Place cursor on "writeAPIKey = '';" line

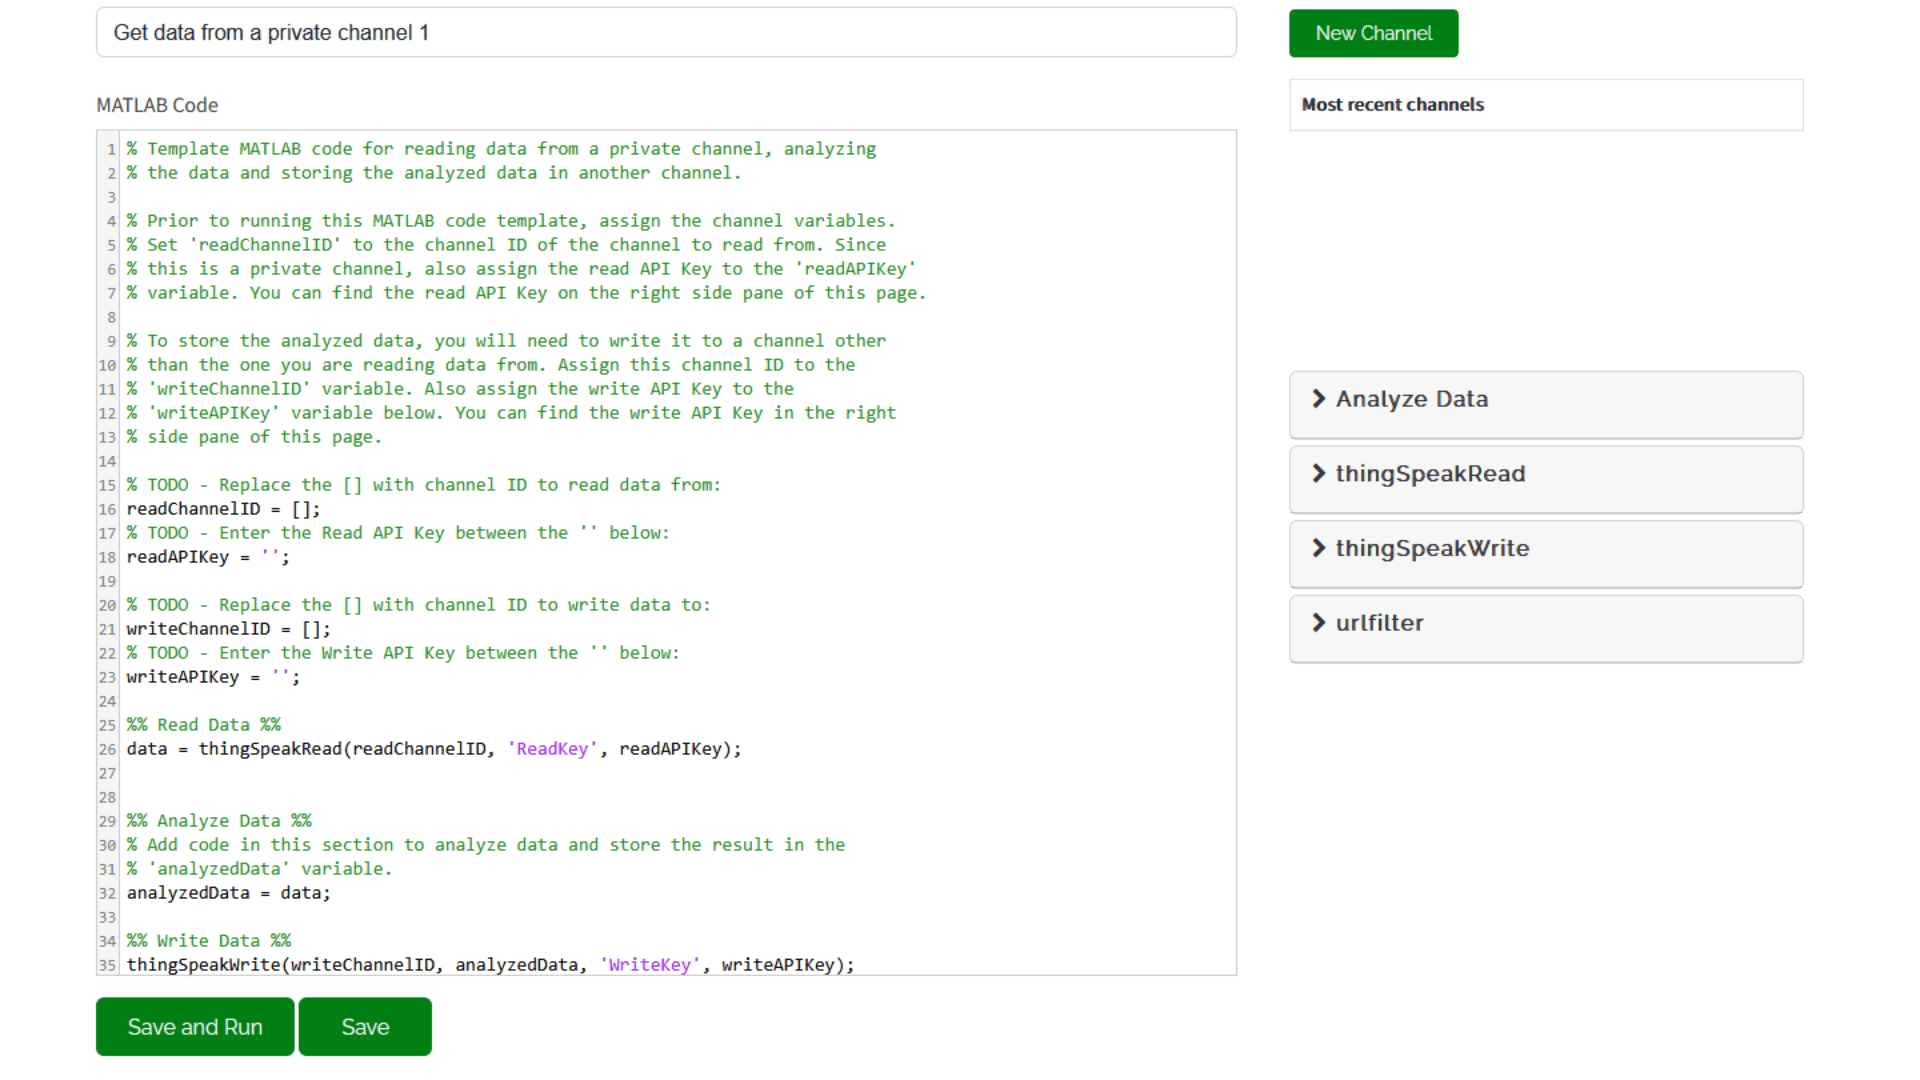213,677
